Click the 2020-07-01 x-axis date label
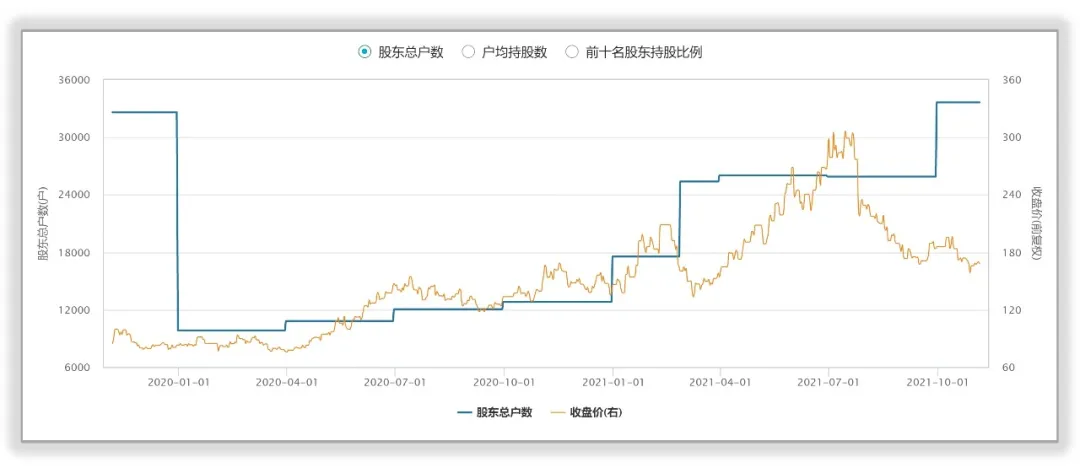The width and height of the screenshot is (1080, 473). click(x=394, y=381)
